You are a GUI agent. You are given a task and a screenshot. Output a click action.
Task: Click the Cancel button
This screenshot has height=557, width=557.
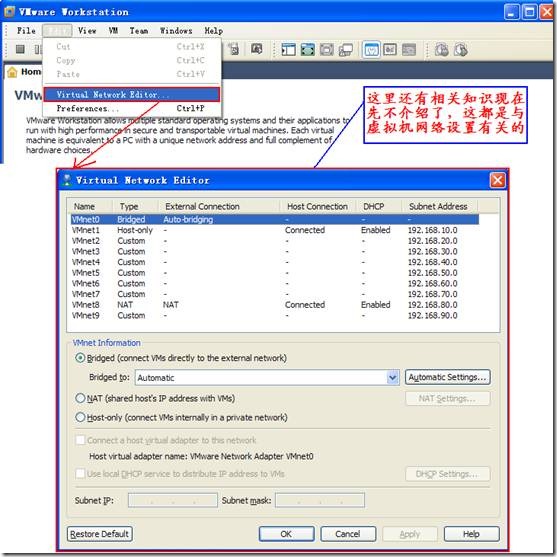(348, 534)
